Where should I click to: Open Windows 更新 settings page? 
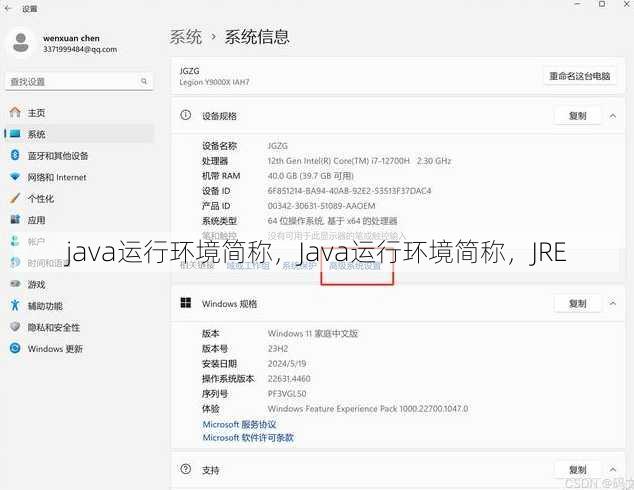pyautogui.click(x=55, y=348)
